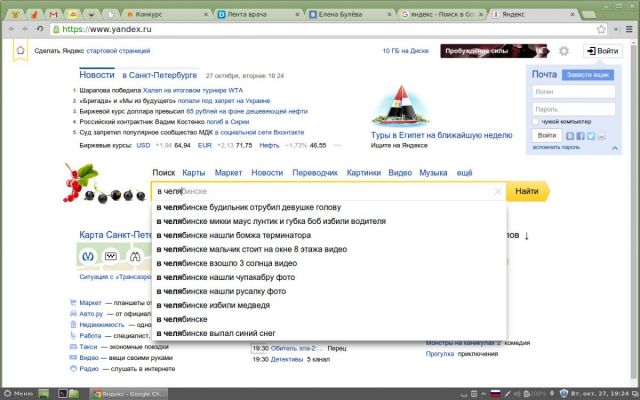640x400 pixels.
Task: Open the 'Картинки' search tab
Action: pyautogui.click(x=364, y=173)
